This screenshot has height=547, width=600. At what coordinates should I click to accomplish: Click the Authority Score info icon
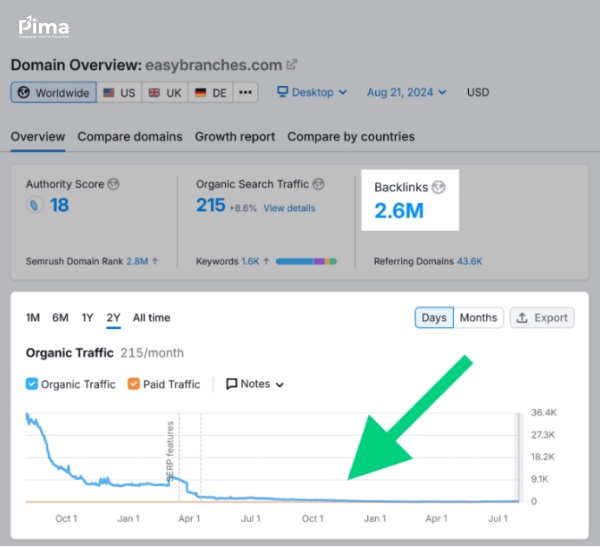[x=113, y=185]
